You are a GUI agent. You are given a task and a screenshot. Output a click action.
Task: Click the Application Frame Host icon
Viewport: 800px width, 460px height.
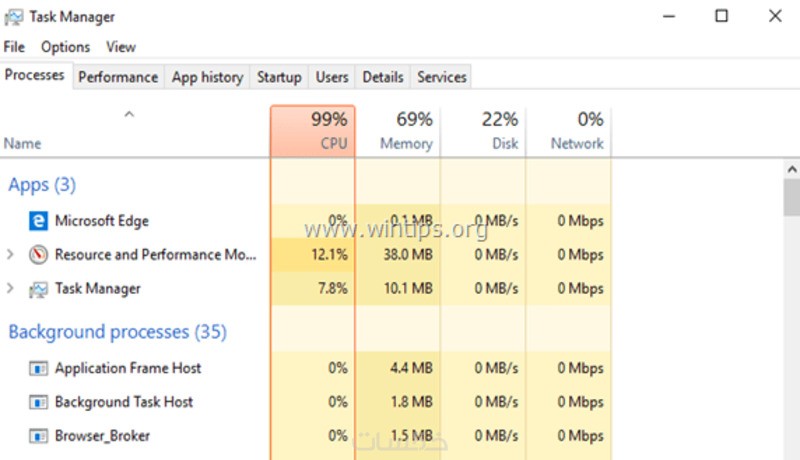[x=38, y=369]
